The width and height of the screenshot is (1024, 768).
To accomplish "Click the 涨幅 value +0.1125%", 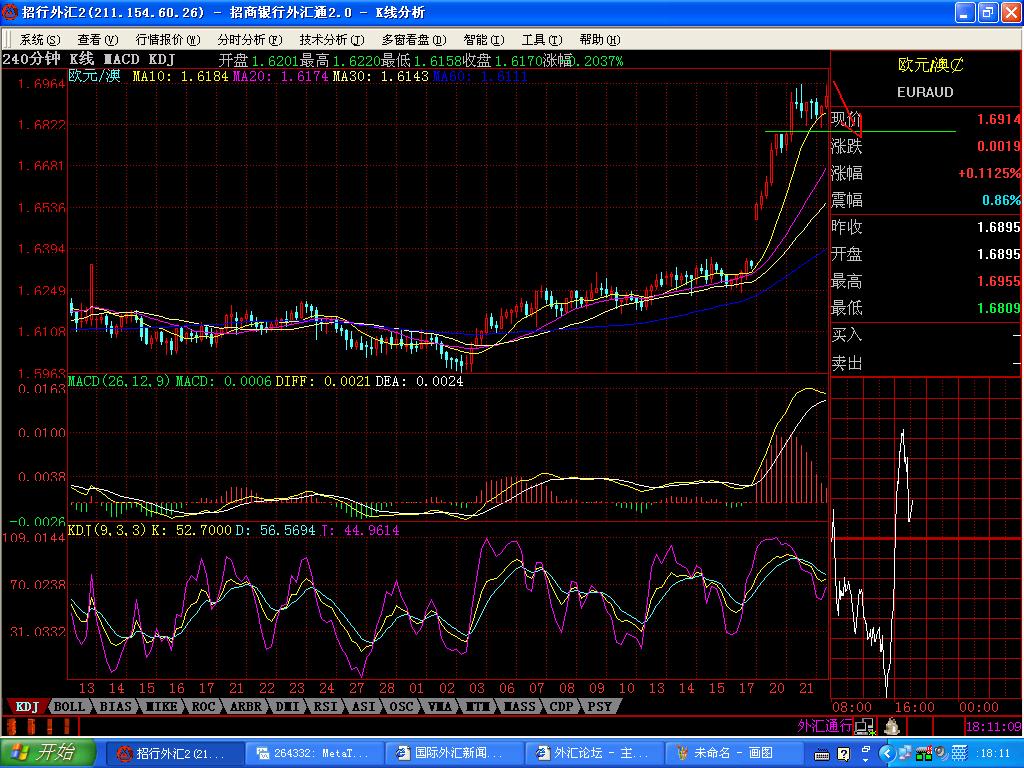I will [989, 173].
